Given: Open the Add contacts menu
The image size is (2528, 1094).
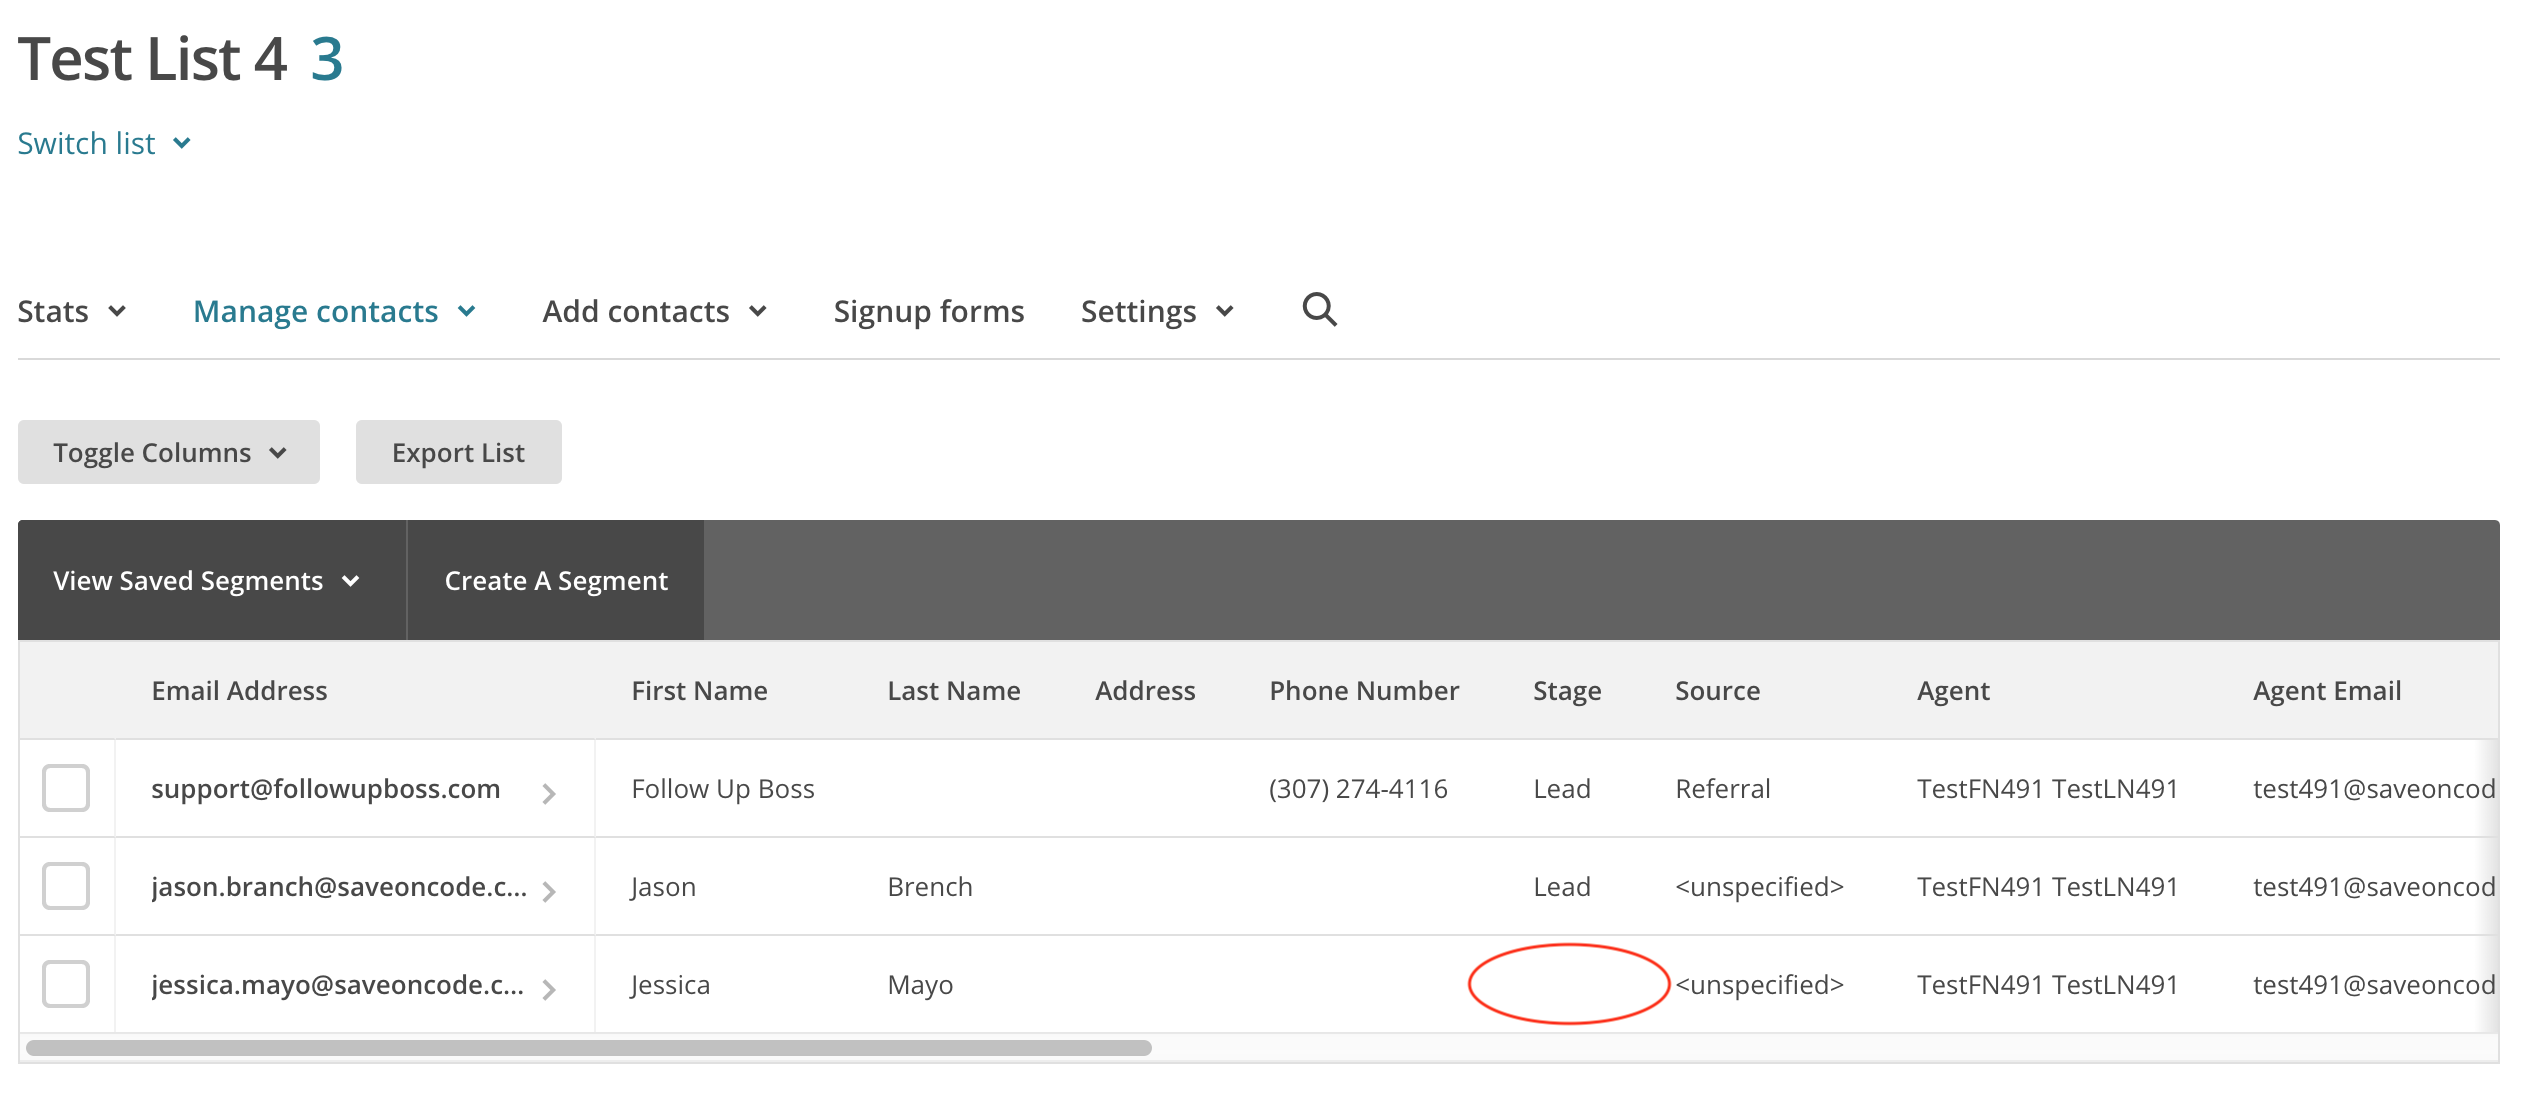Looking at the screenshot, I should click(x=654, y=312).
